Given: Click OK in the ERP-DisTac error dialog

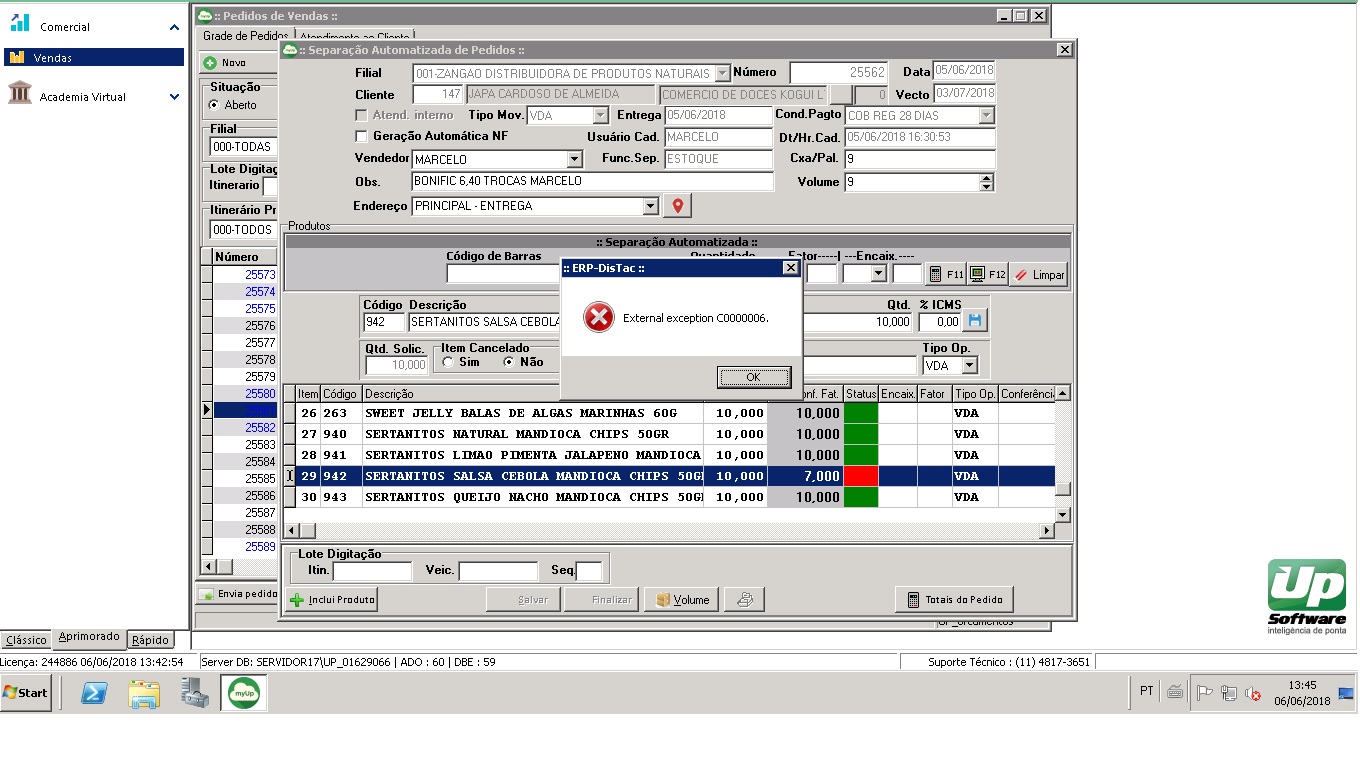Looking at the screenshot, I should point(754,377).
